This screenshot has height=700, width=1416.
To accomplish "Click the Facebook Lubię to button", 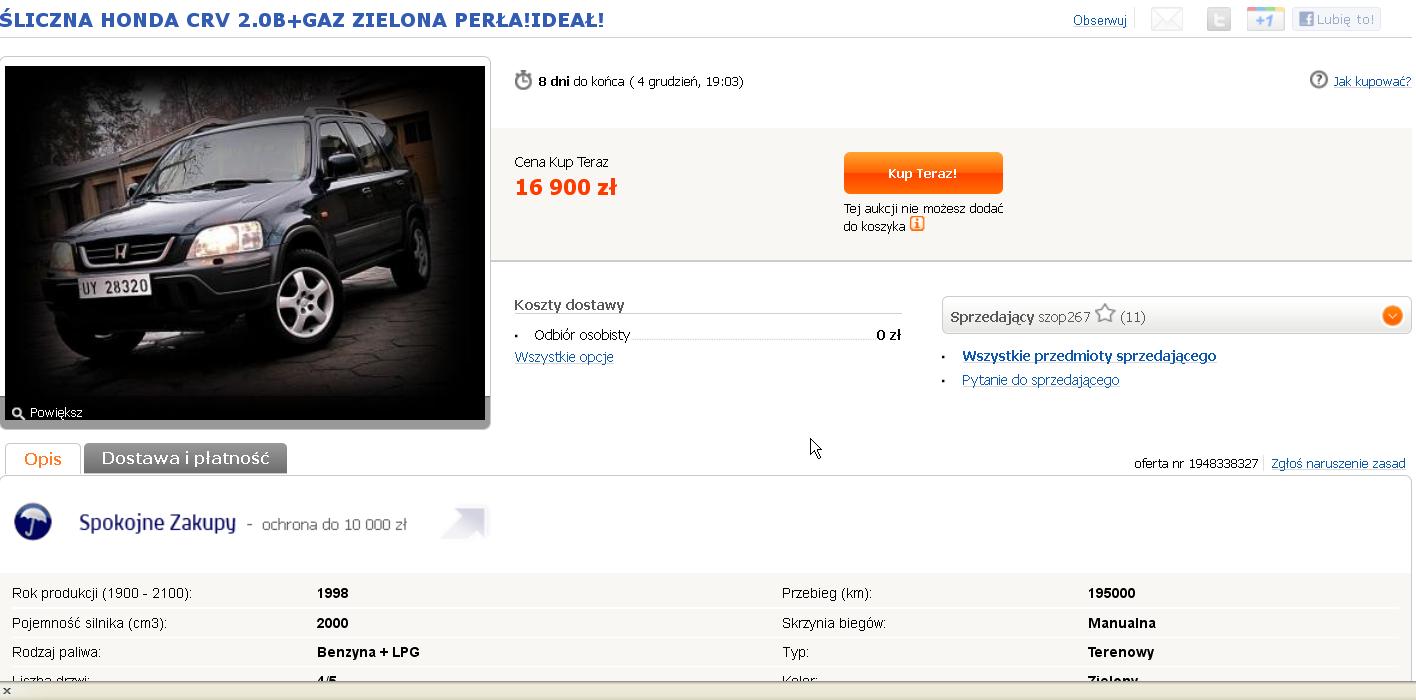I will [1336, 19].
